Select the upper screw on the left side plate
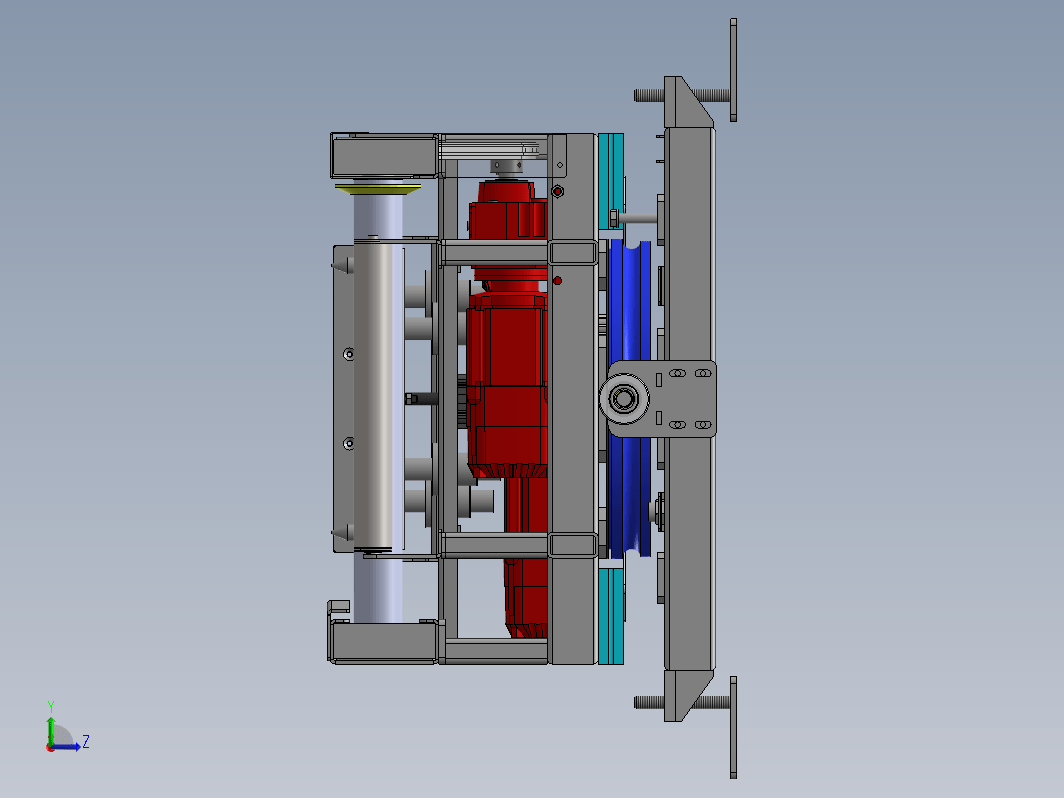Image resolution: width=1064 pixels, height=798 pixels. click(349, 354)
